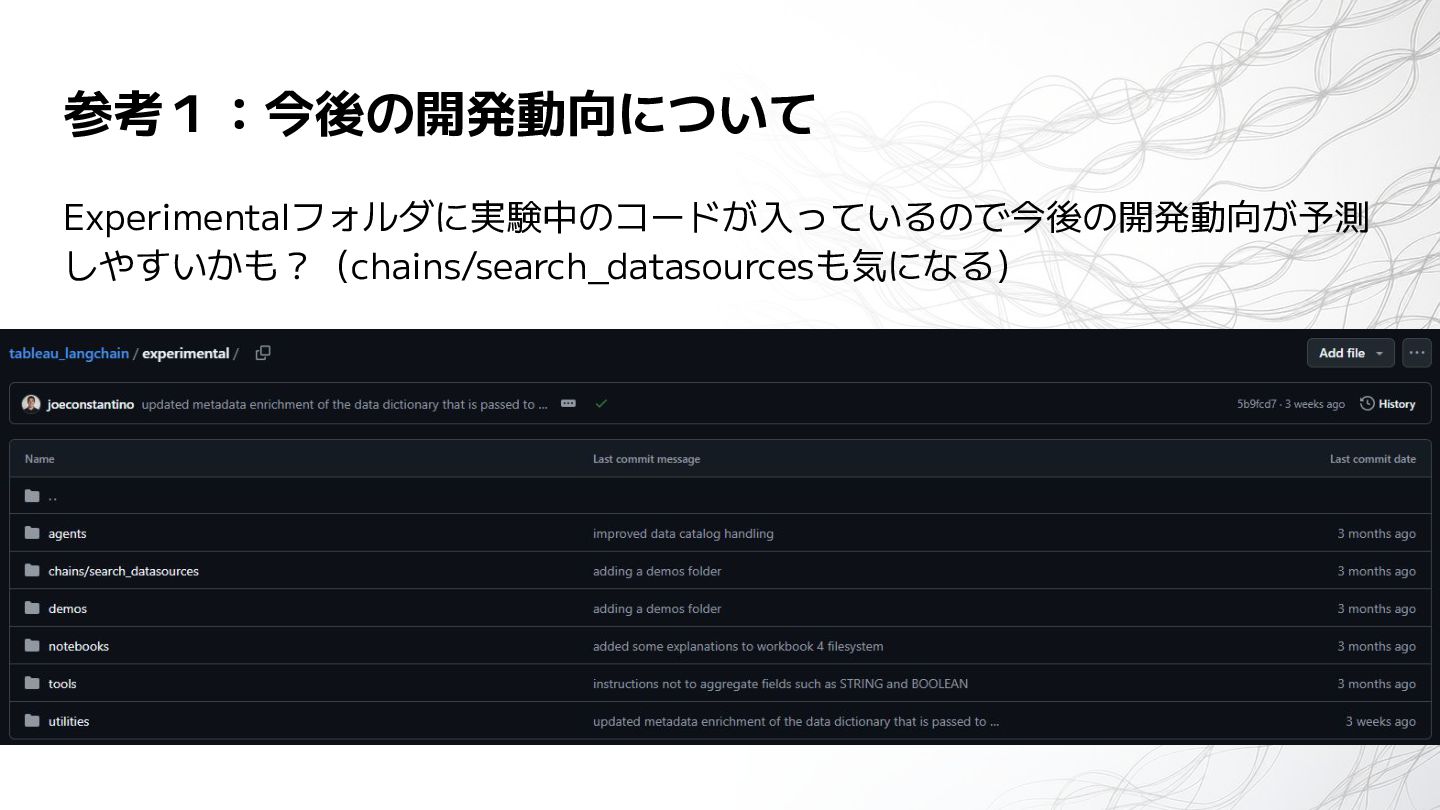Open commit 'added some explanations to workbook 4 filesystem'

click(738, 646)
